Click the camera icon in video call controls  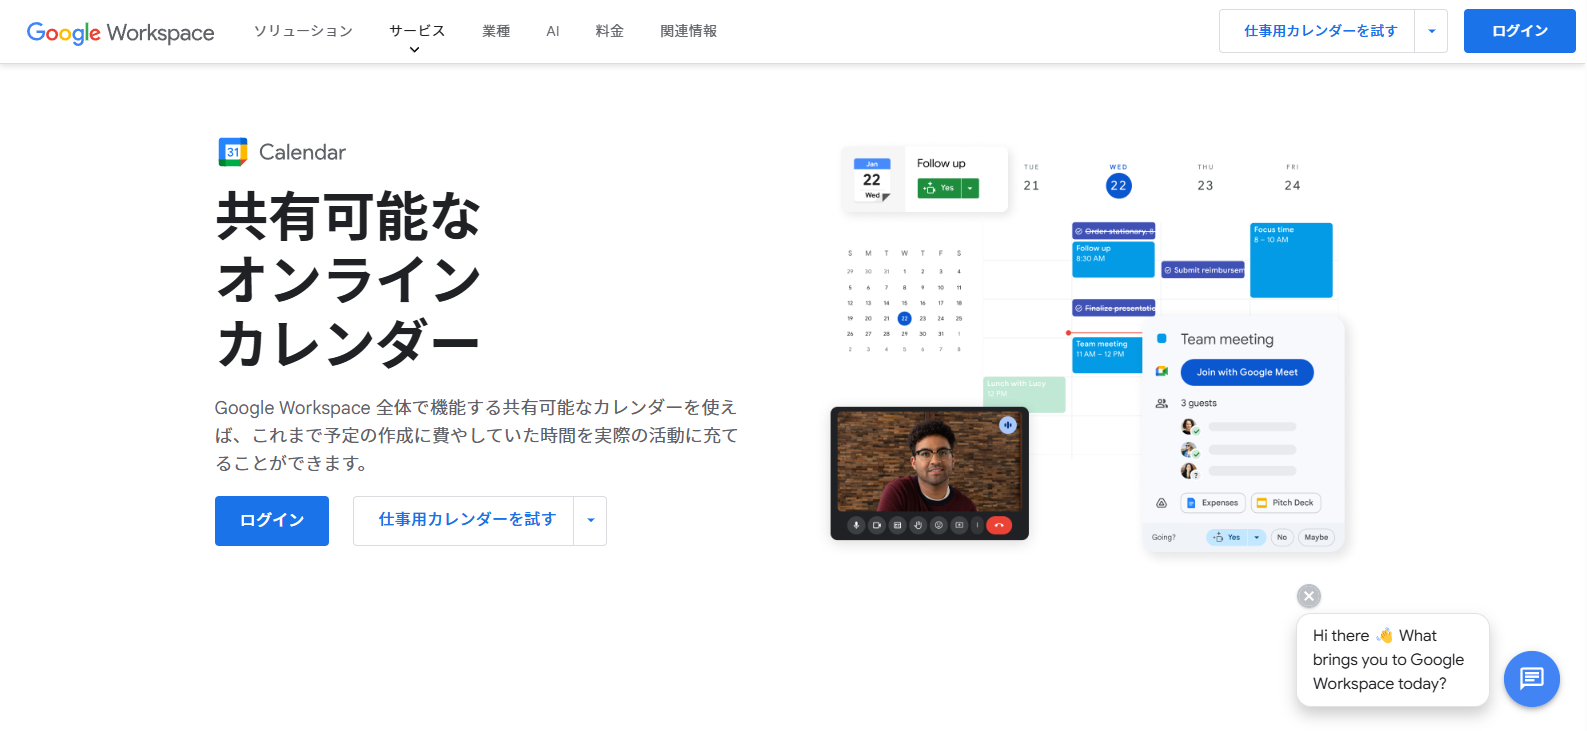[877, 525]
